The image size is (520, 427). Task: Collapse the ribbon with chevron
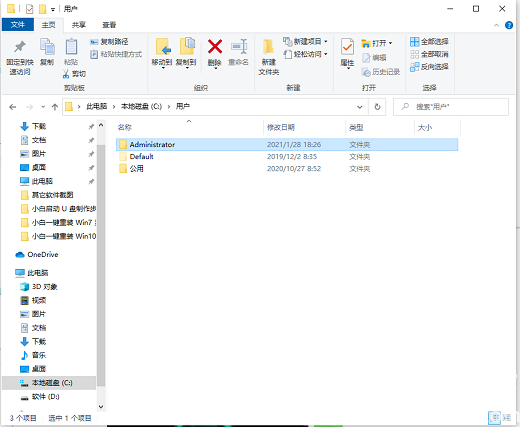click(496, 25)
